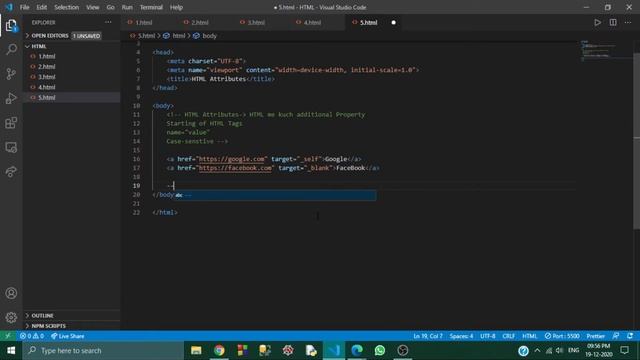This screenshot has width=640, height=360.
Task: Open the body breadcrumb dropdown
Action: pos(205,36)
